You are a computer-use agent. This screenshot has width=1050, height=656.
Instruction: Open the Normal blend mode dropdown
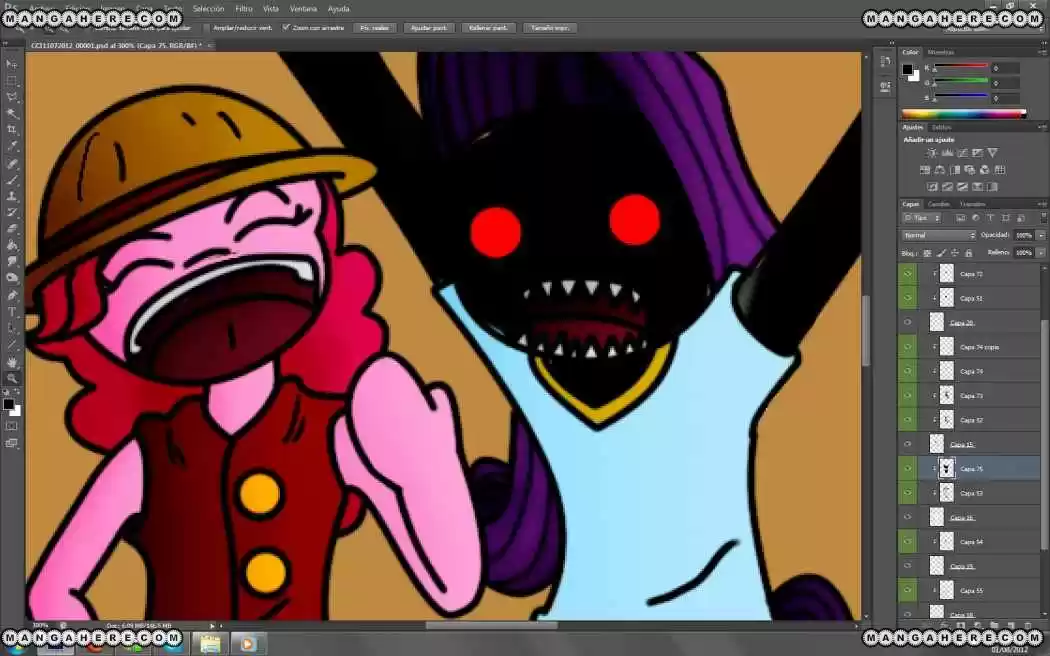(x=938, y=236)
